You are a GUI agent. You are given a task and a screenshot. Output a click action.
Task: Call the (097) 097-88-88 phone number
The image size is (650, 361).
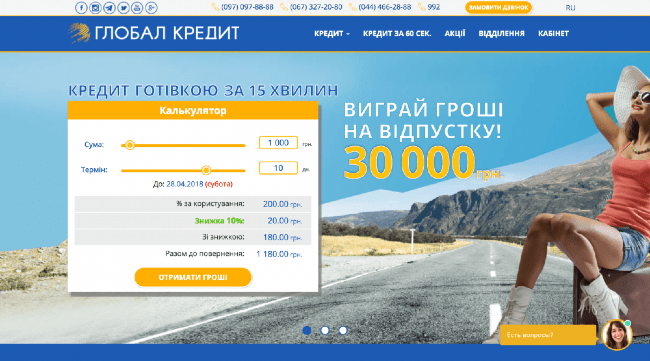pos(247,7)
